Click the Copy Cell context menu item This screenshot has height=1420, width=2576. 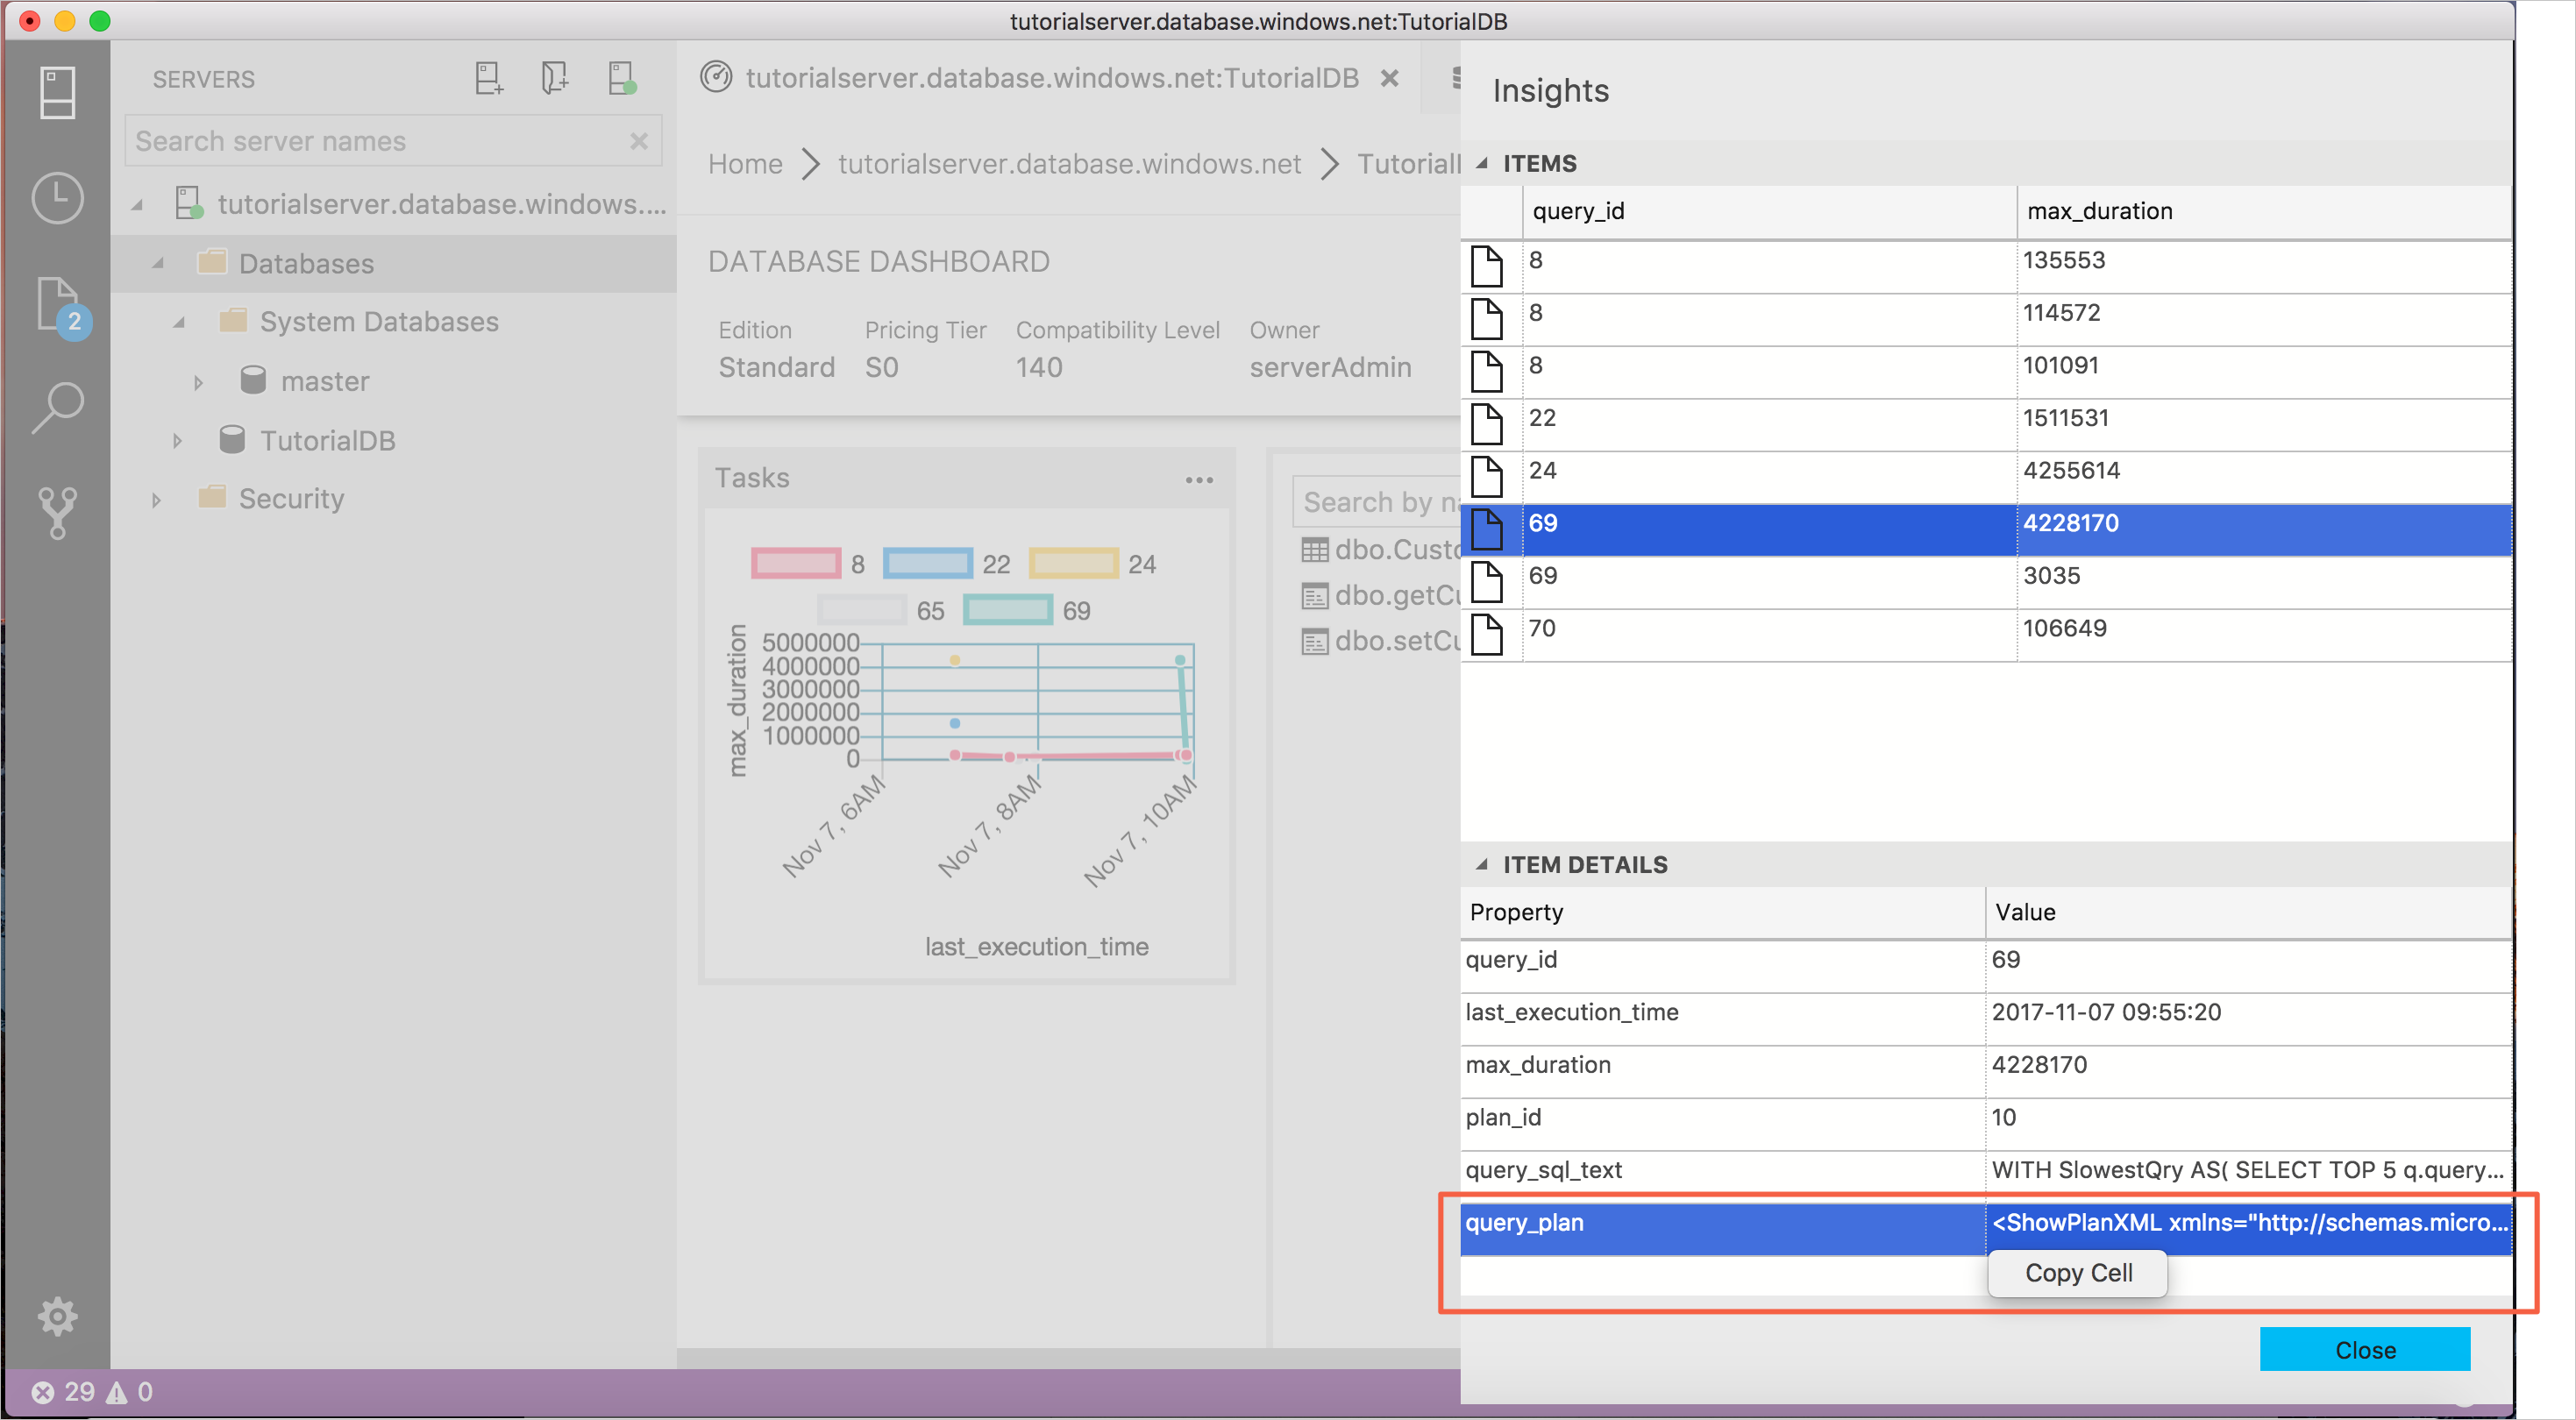2078,1273
